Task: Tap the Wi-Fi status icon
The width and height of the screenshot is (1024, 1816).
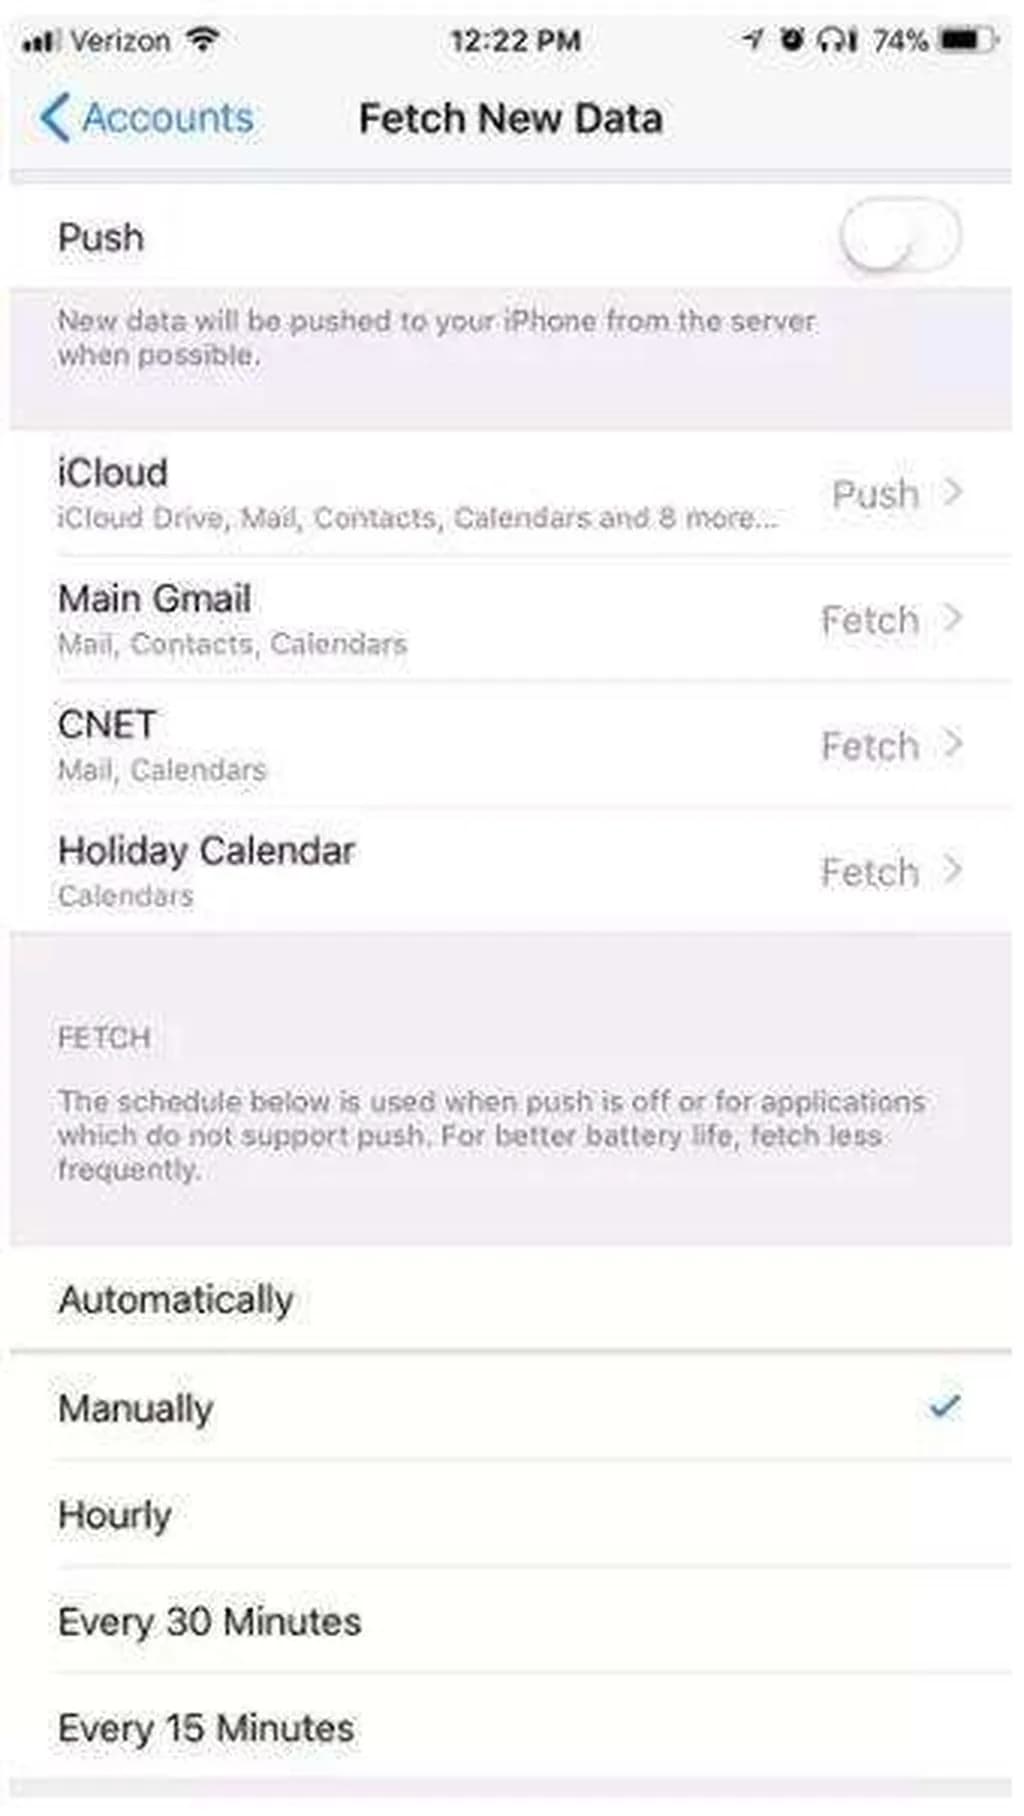Action: click(203, 40)
